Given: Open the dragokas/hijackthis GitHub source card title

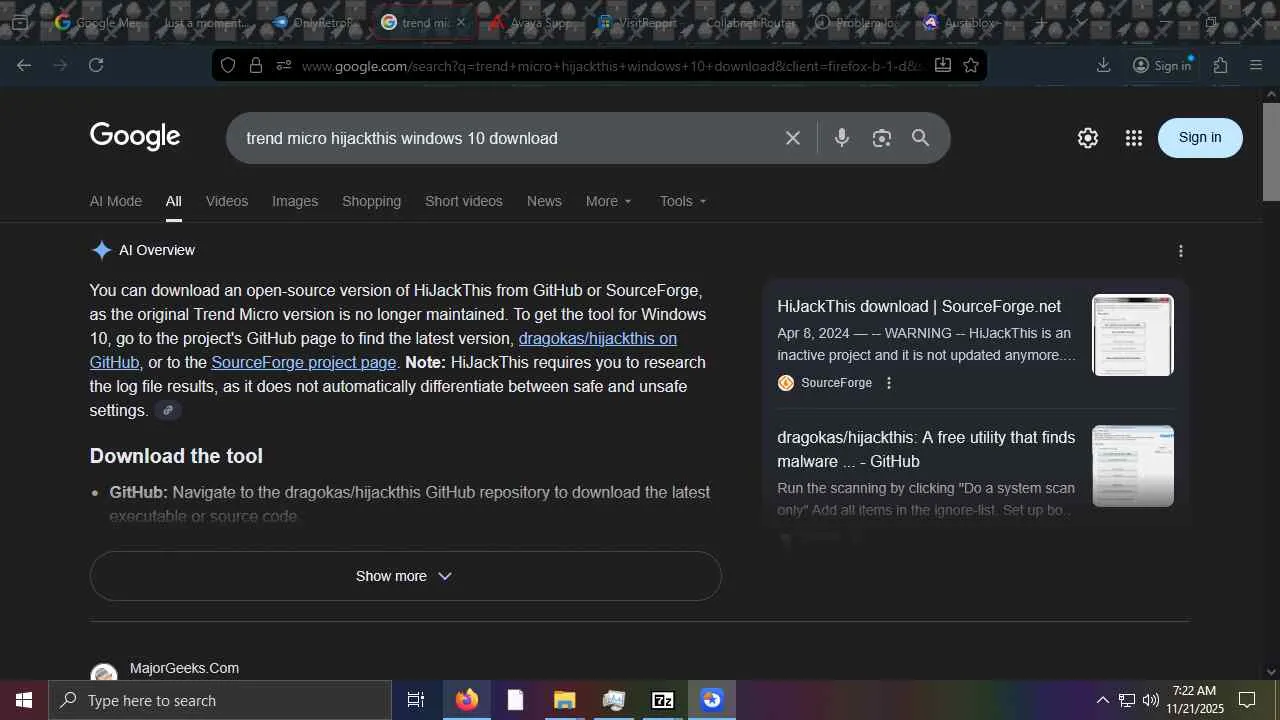Looking at the screenshot, I should 926,449.
